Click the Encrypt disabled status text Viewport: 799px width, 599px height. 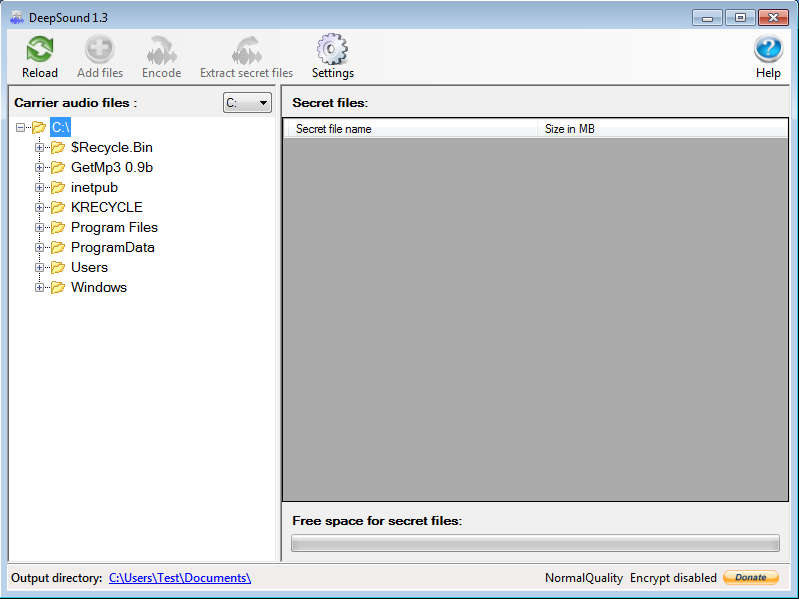click(673, 578)
